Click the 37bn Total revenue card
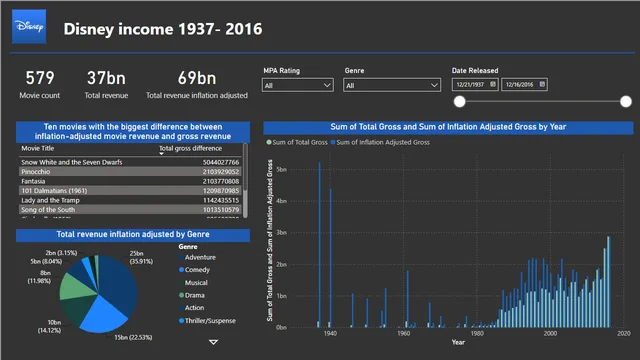 click(x=106, y=84)
